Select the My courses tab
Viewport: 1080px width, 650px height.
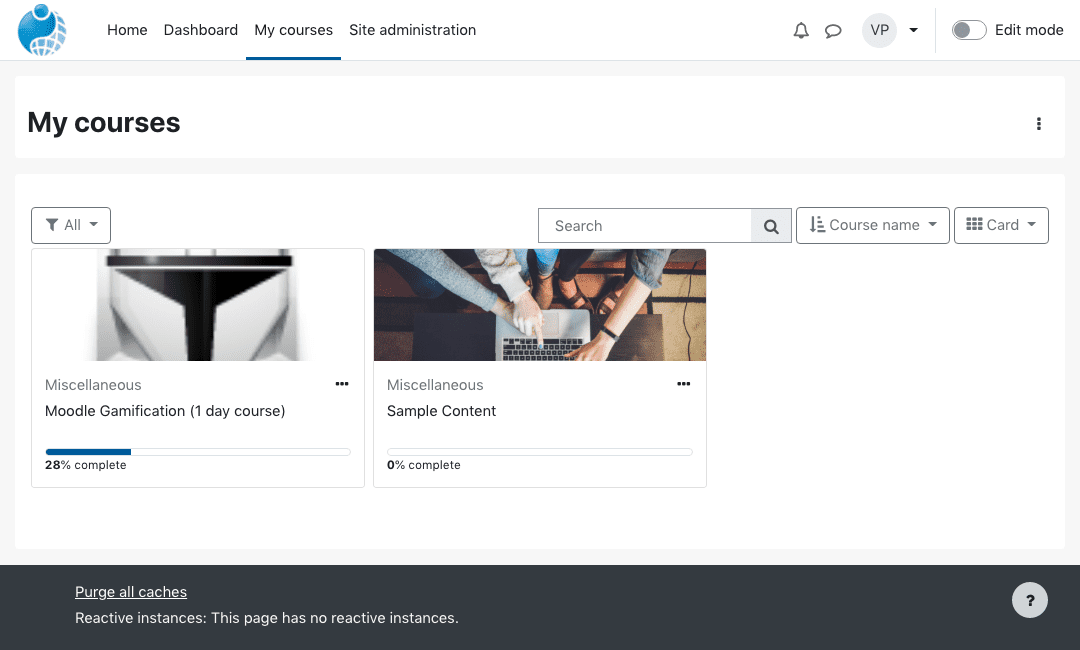pos(293,30)
